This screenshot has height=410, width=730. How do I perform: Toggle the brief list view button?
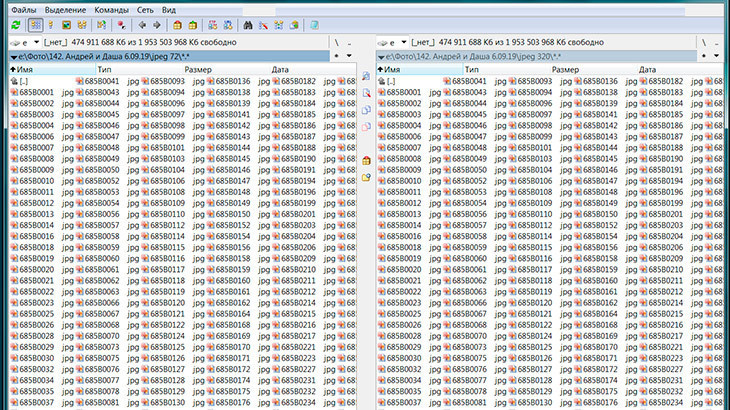[x=35, y=24]
